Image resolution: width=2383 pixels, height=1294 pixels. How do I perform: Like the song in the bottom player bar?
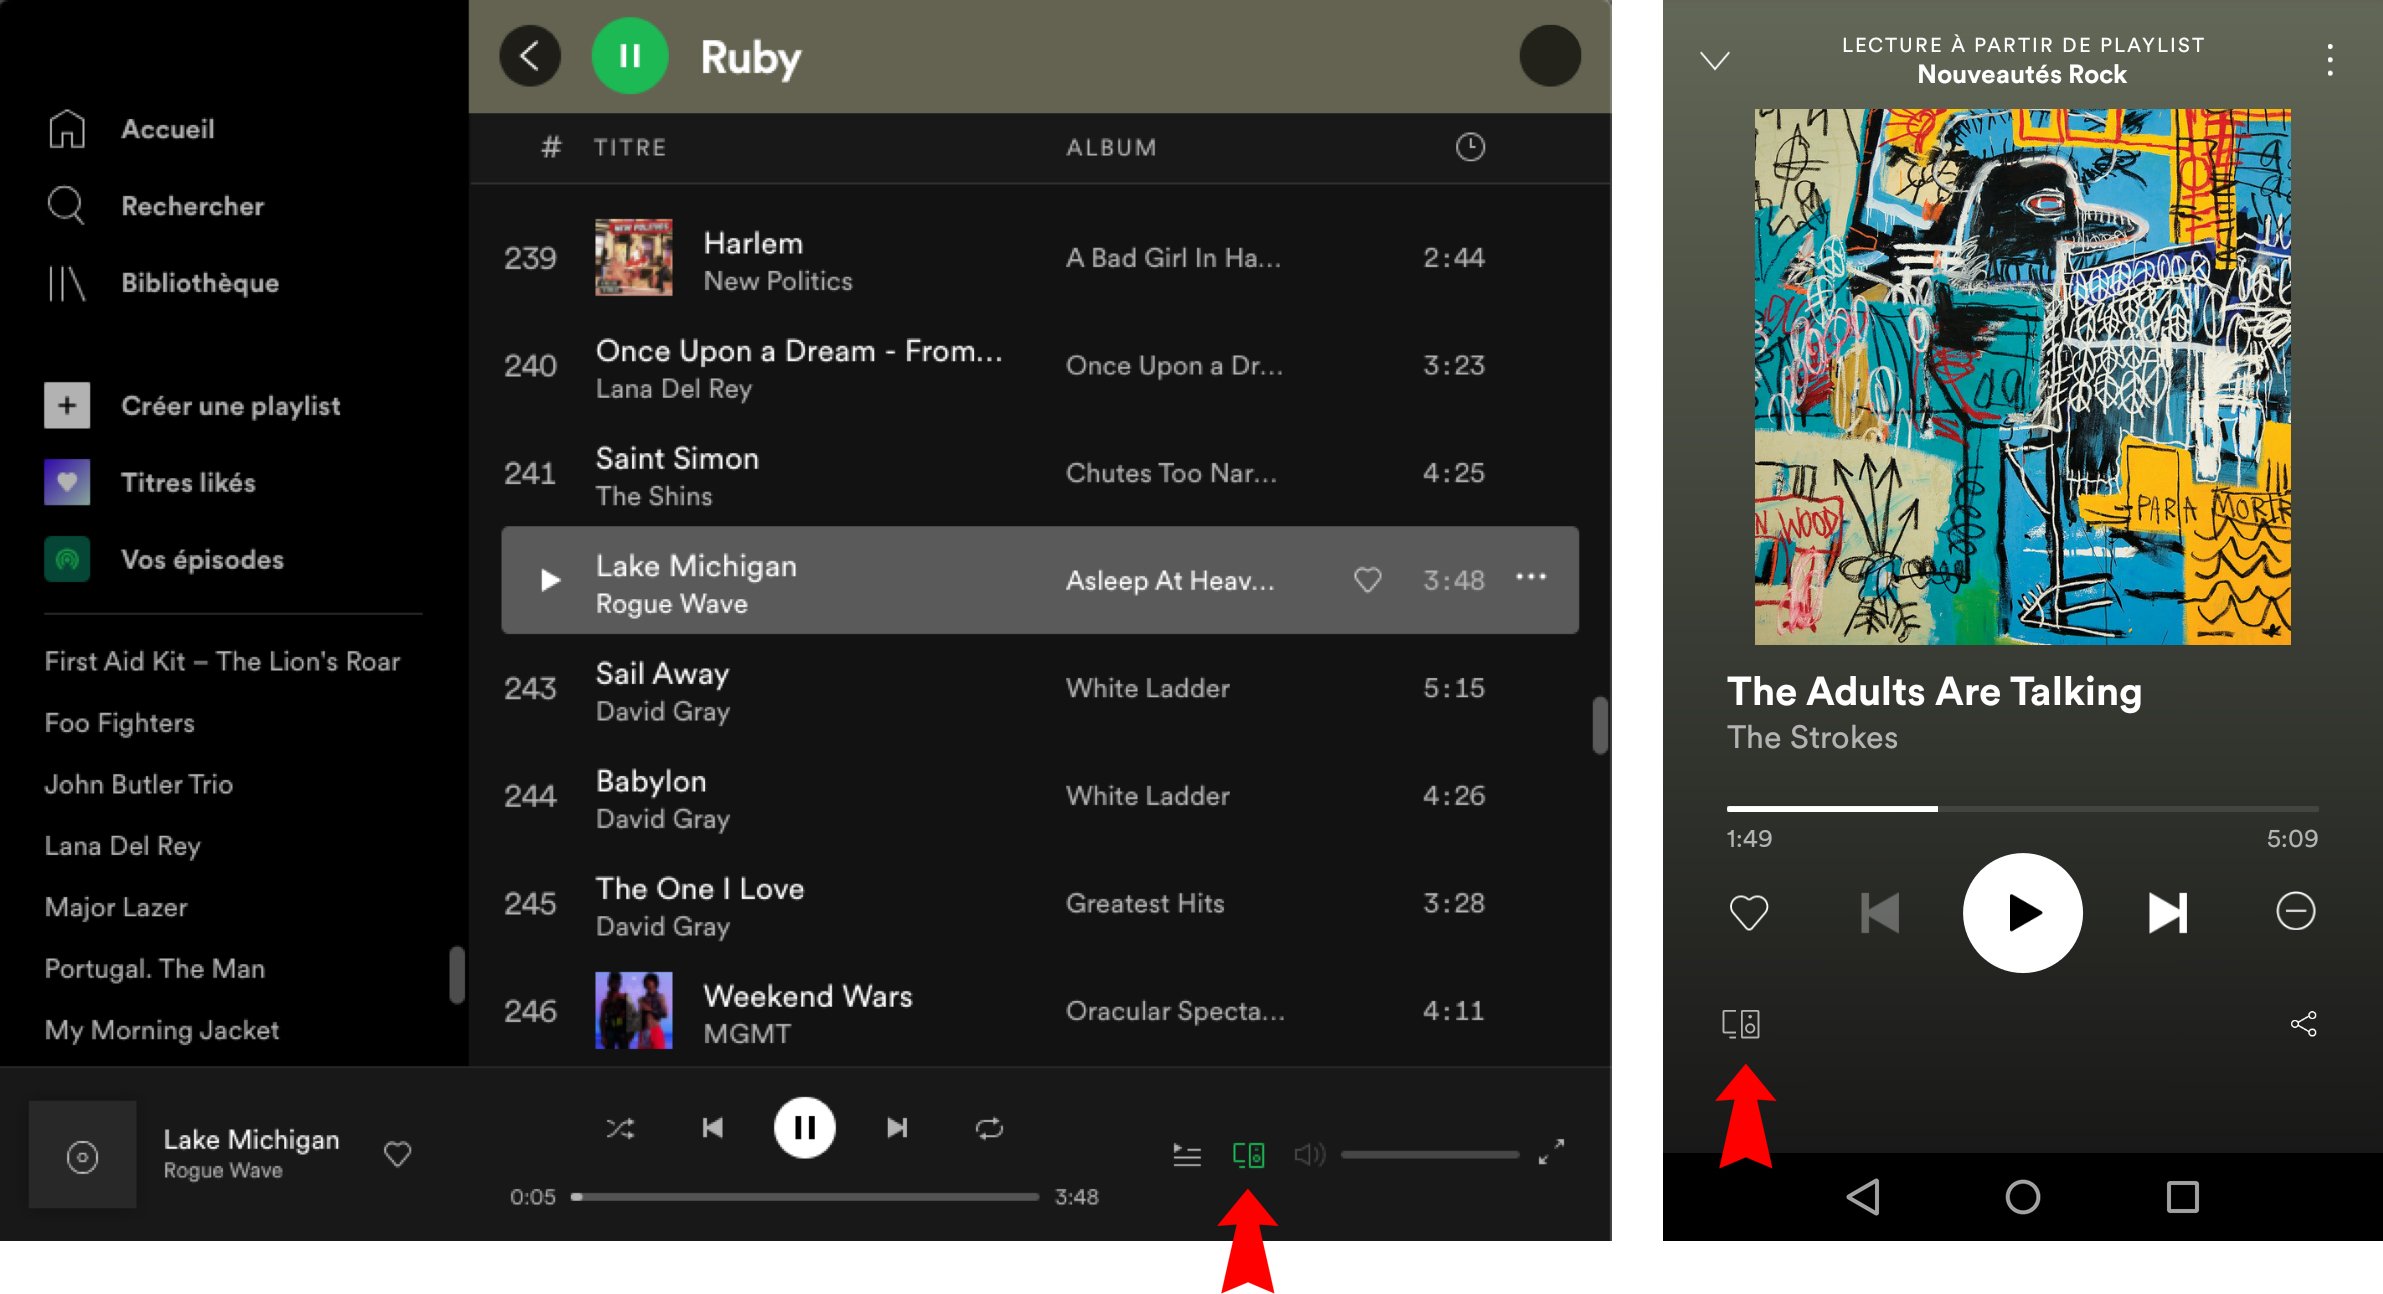[397, 1154]
